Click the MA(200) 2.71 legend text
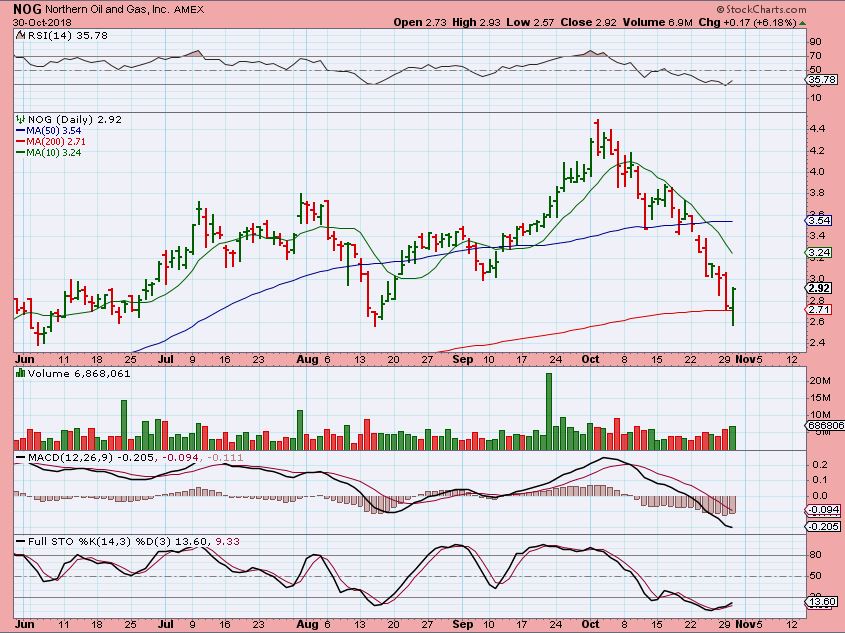 (x=56, y=141)
